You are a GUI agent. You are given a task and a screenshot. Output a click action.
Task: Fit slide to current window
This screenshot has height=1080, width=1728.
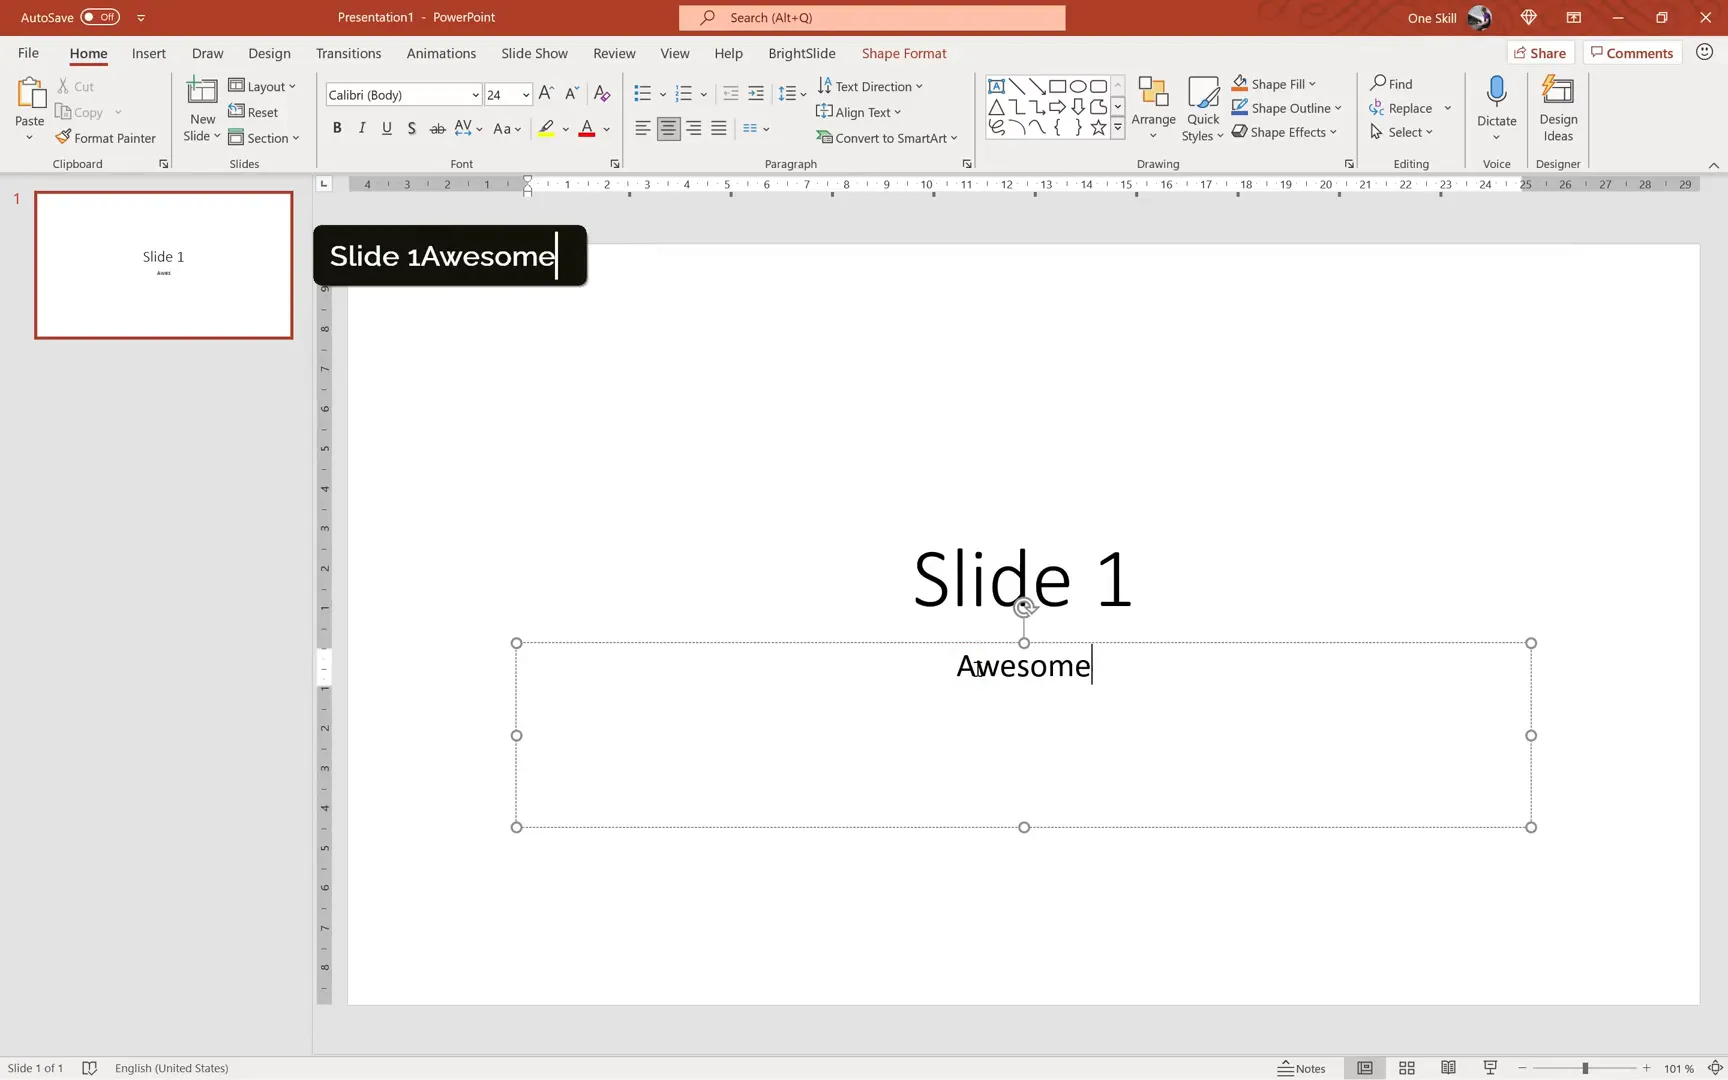(x=1715, y=1068)
